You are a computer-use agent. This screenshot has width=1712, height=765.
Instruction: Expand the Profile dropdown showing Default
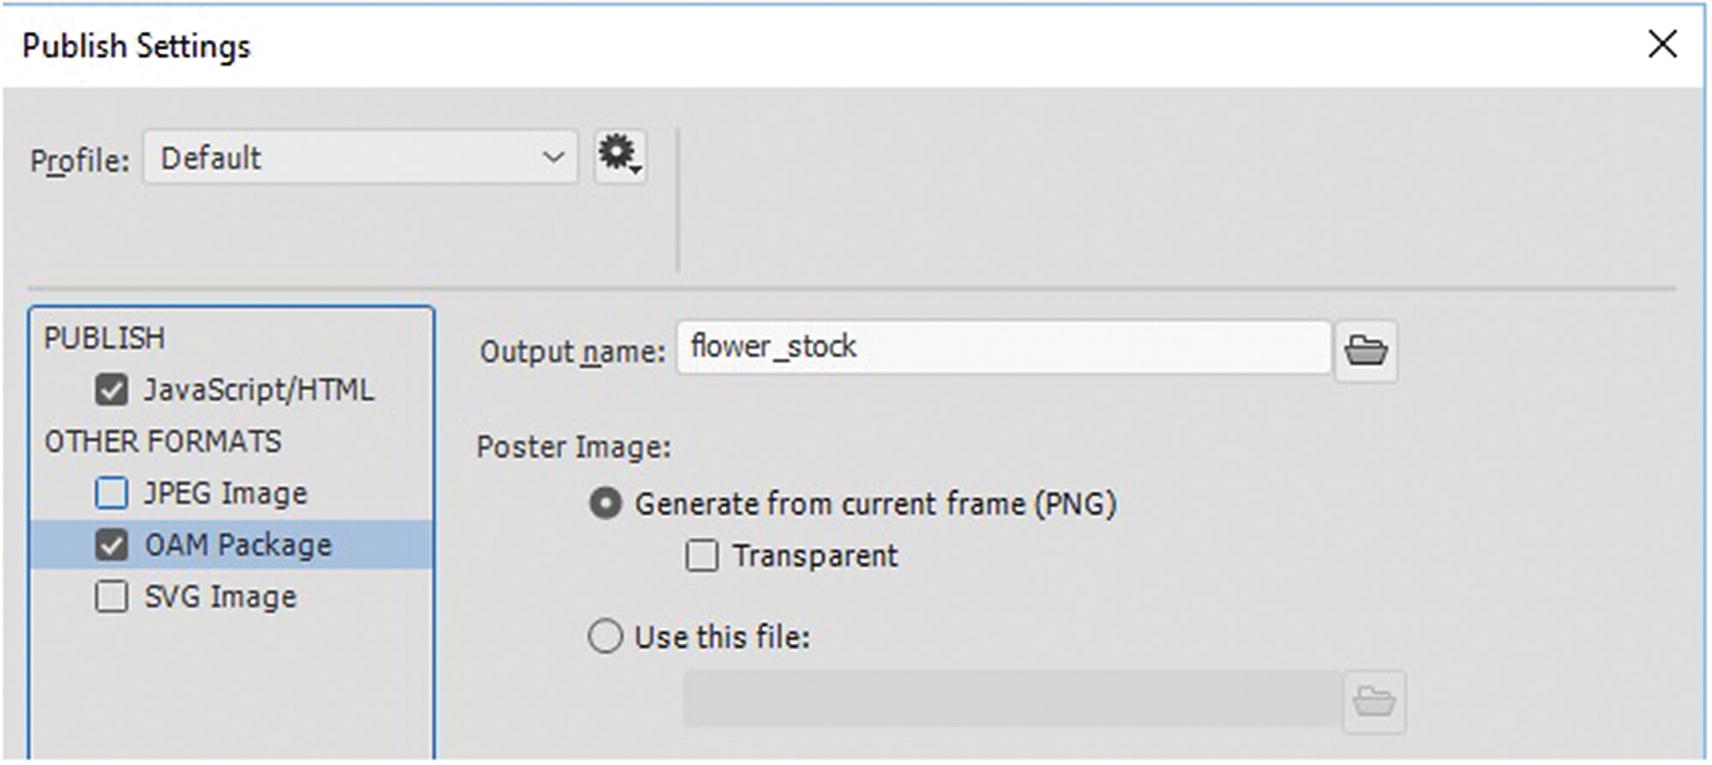pos(360,158)
